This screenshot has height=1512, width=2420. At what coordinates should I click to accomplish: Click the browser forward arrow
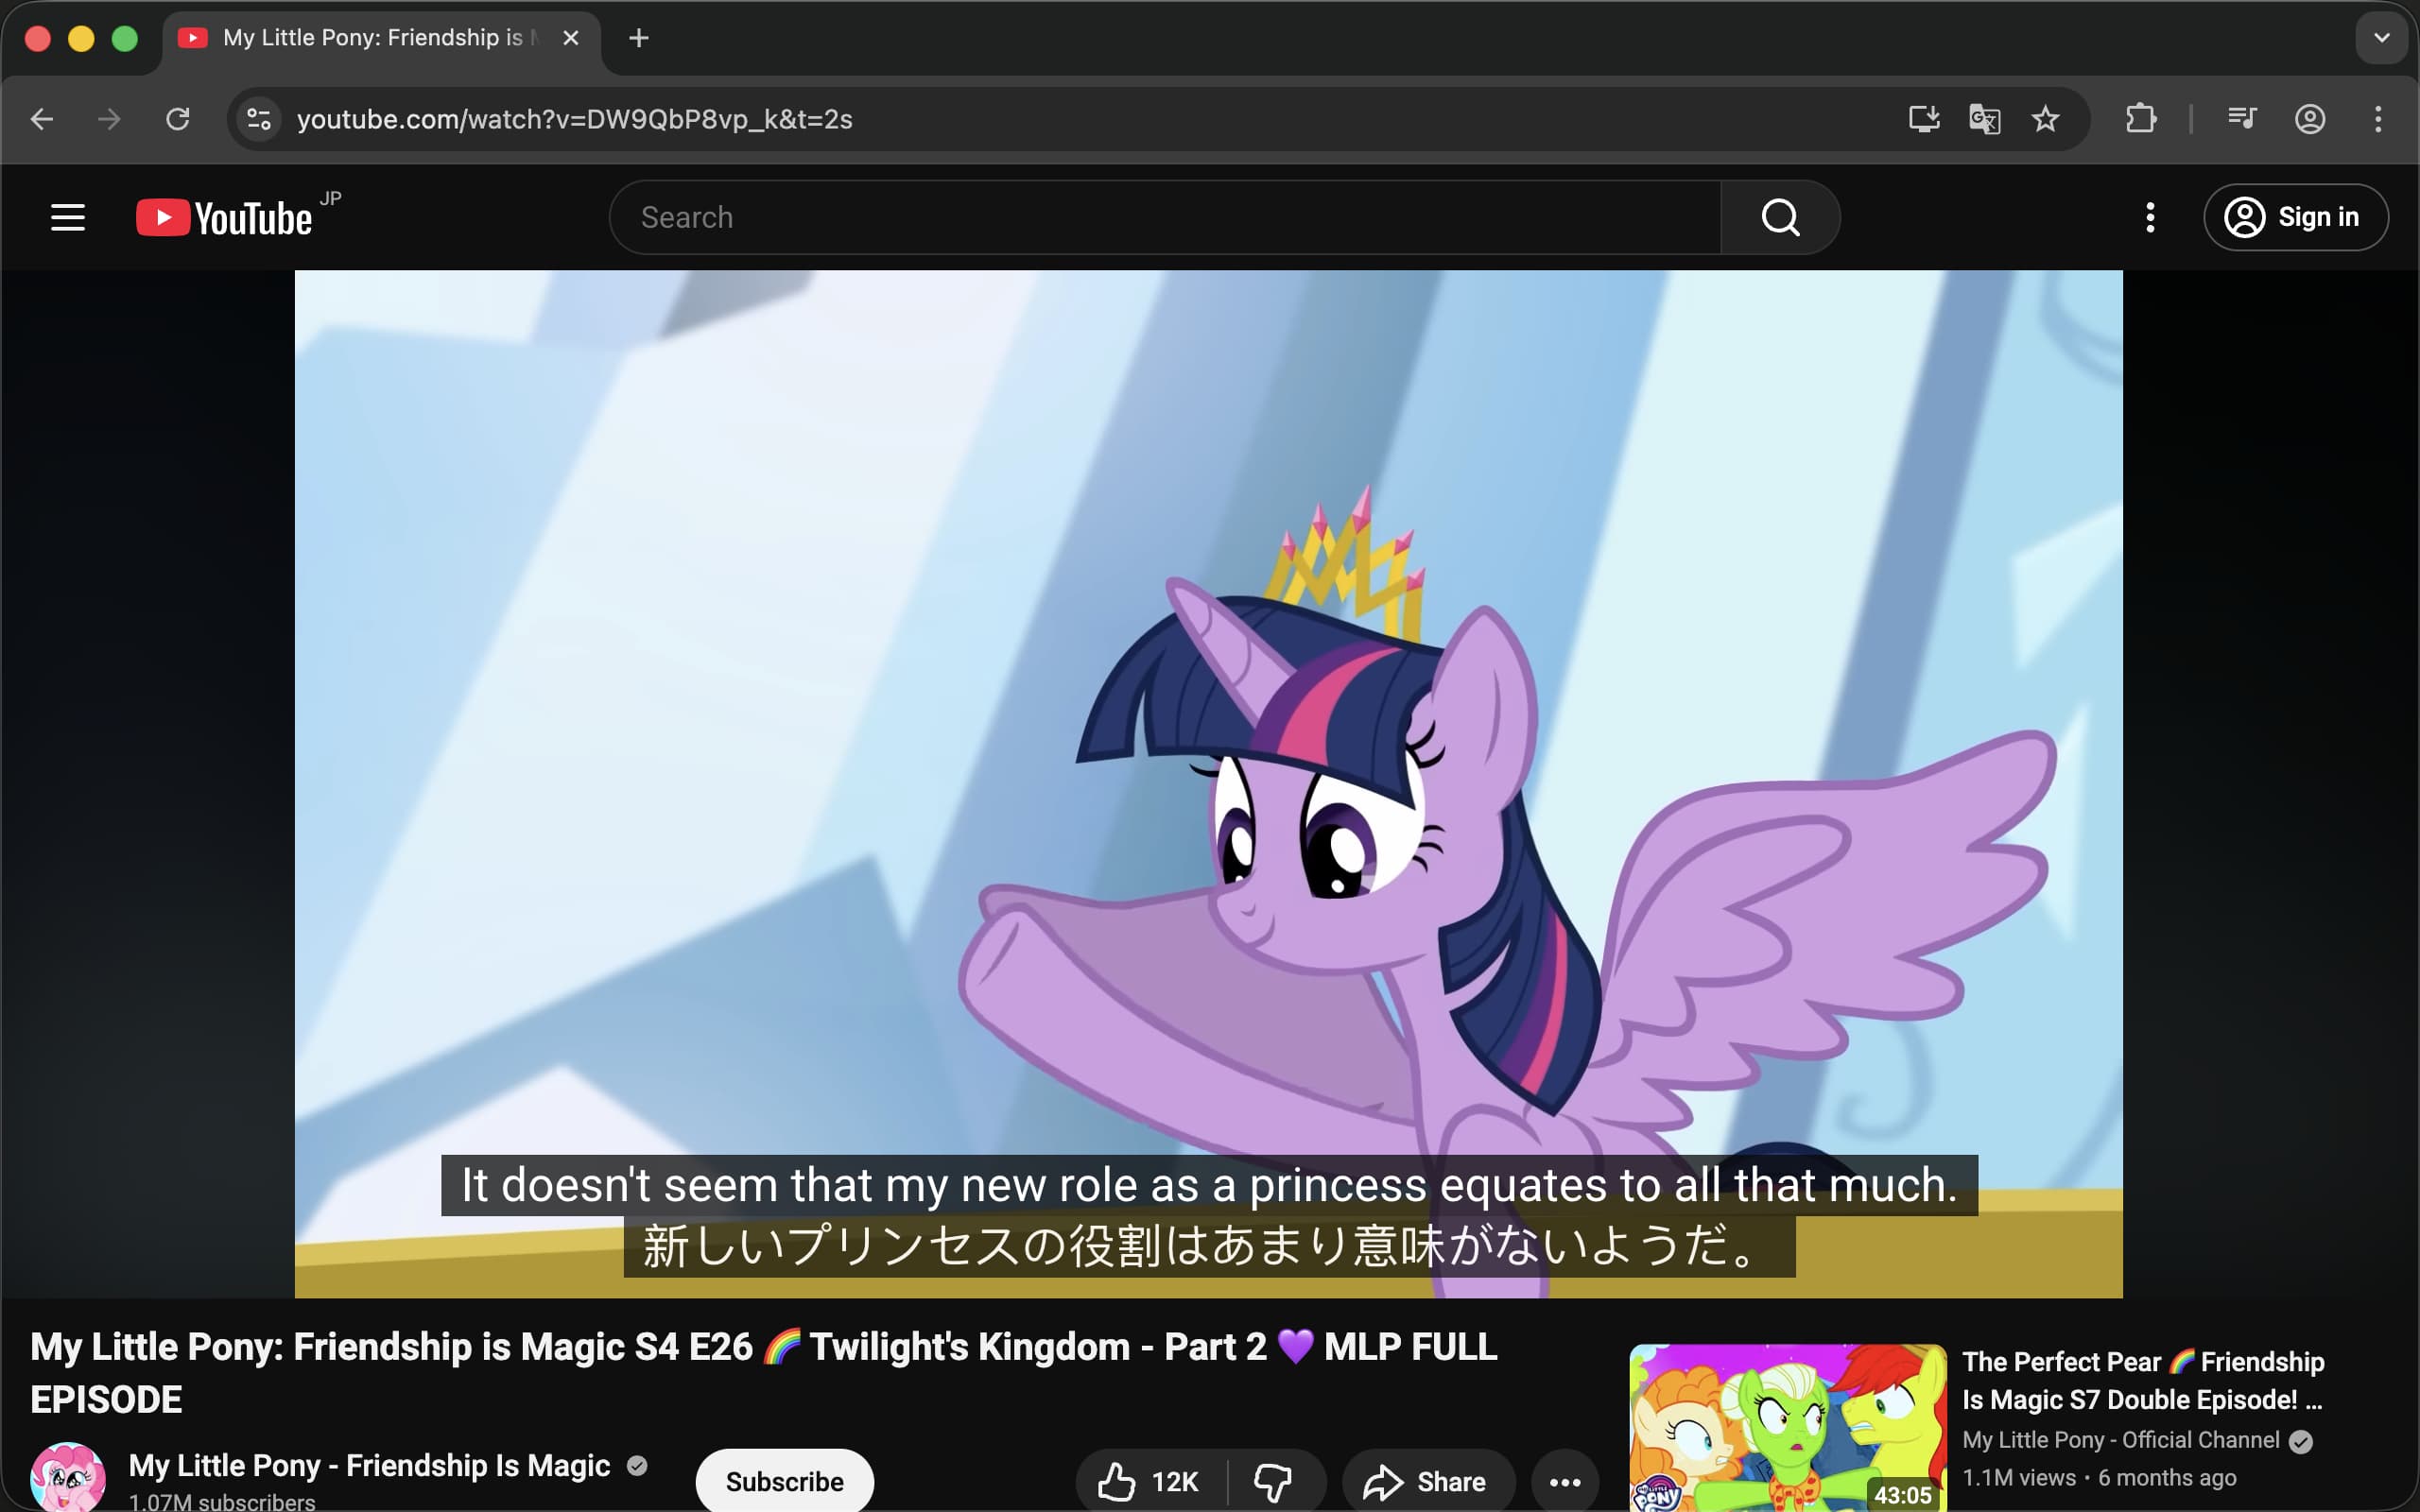click(109, 119)
